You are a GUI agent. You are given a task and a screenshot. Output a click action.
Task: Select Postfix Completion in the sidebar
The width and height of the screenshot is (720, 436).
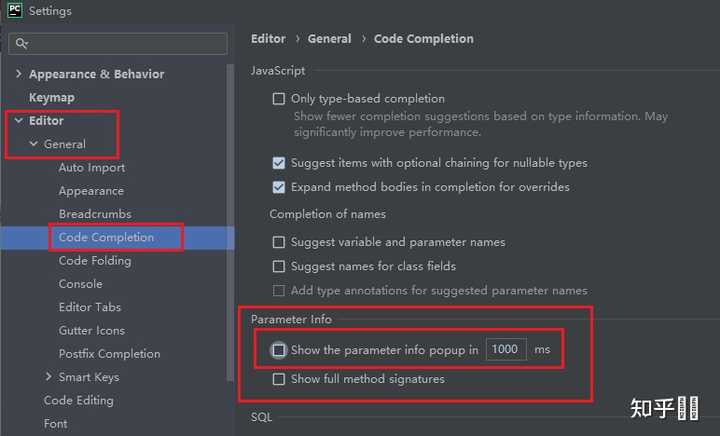(109, 354)
